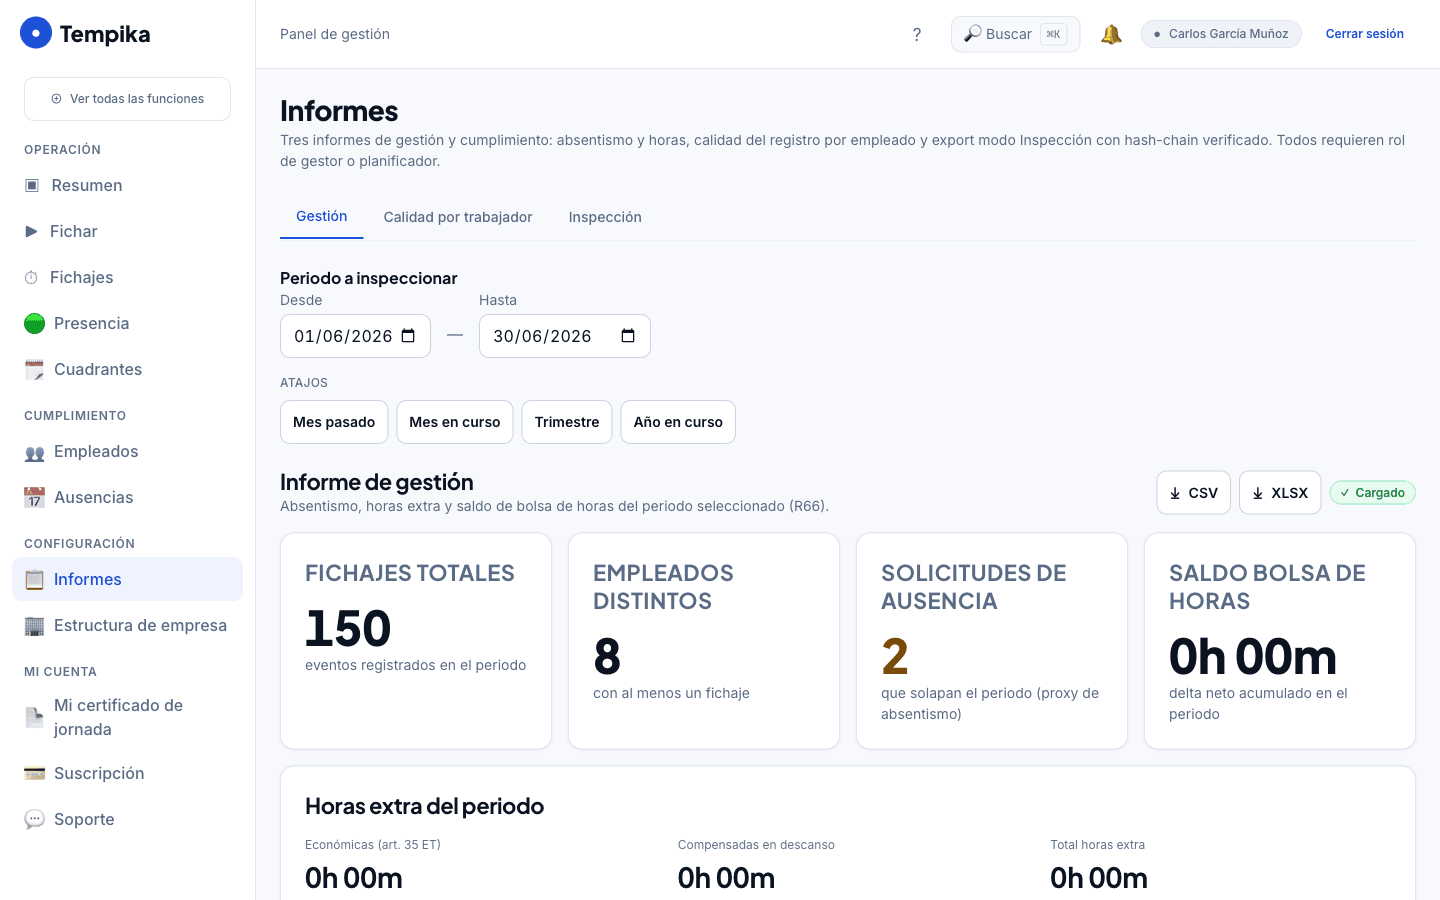Viewport: 1440px width, 900px height.
Task: Click the search magnifier icon
Action: pos(972,34)
